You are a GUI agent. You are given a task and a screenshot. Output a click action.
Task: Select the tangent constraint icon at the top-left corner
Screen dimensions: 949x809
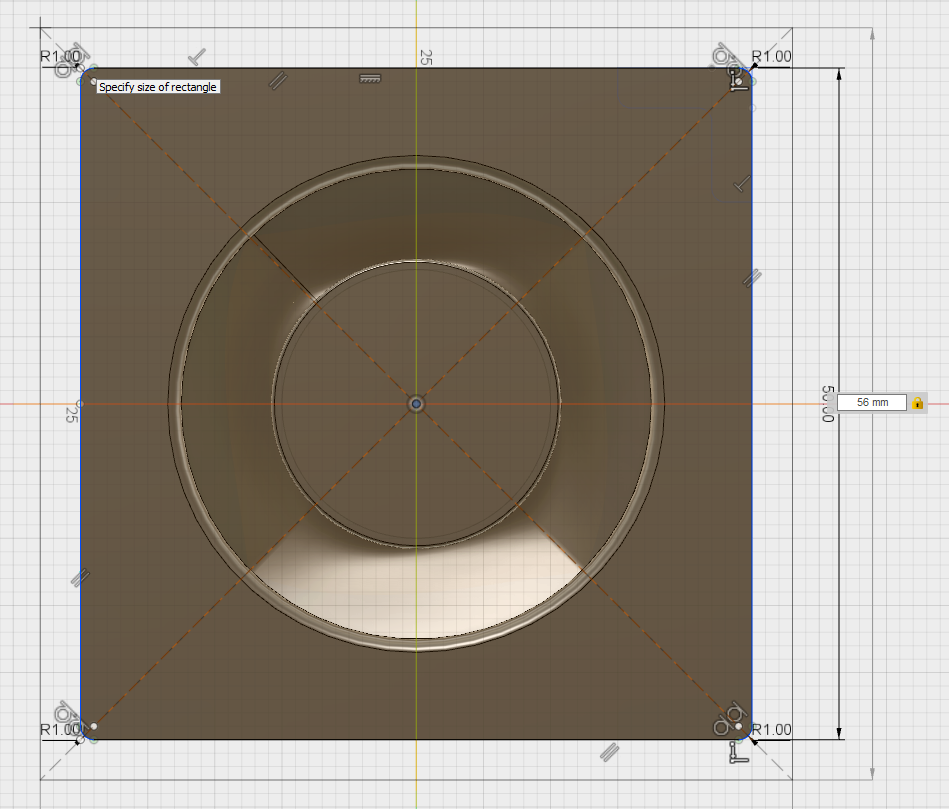(71, 61)
